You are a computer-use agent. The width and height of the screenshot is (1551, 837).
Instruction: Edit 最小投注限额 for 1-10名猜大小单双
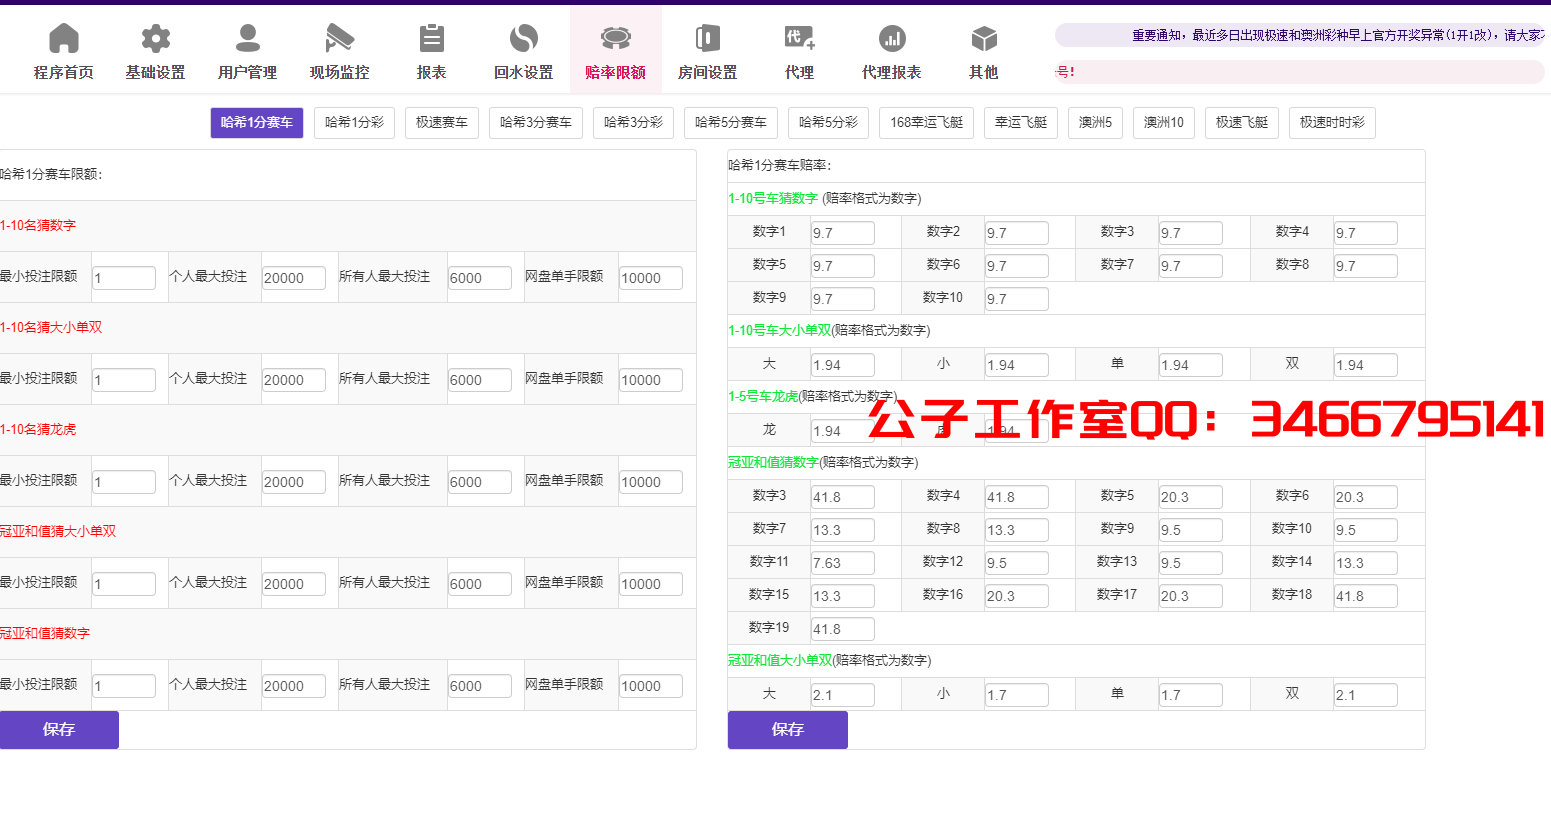coord(124,380)
